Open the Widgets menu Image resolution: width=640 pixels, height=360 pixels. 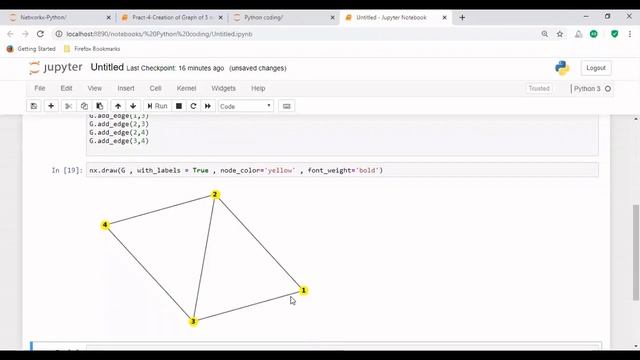pos(223,88)
